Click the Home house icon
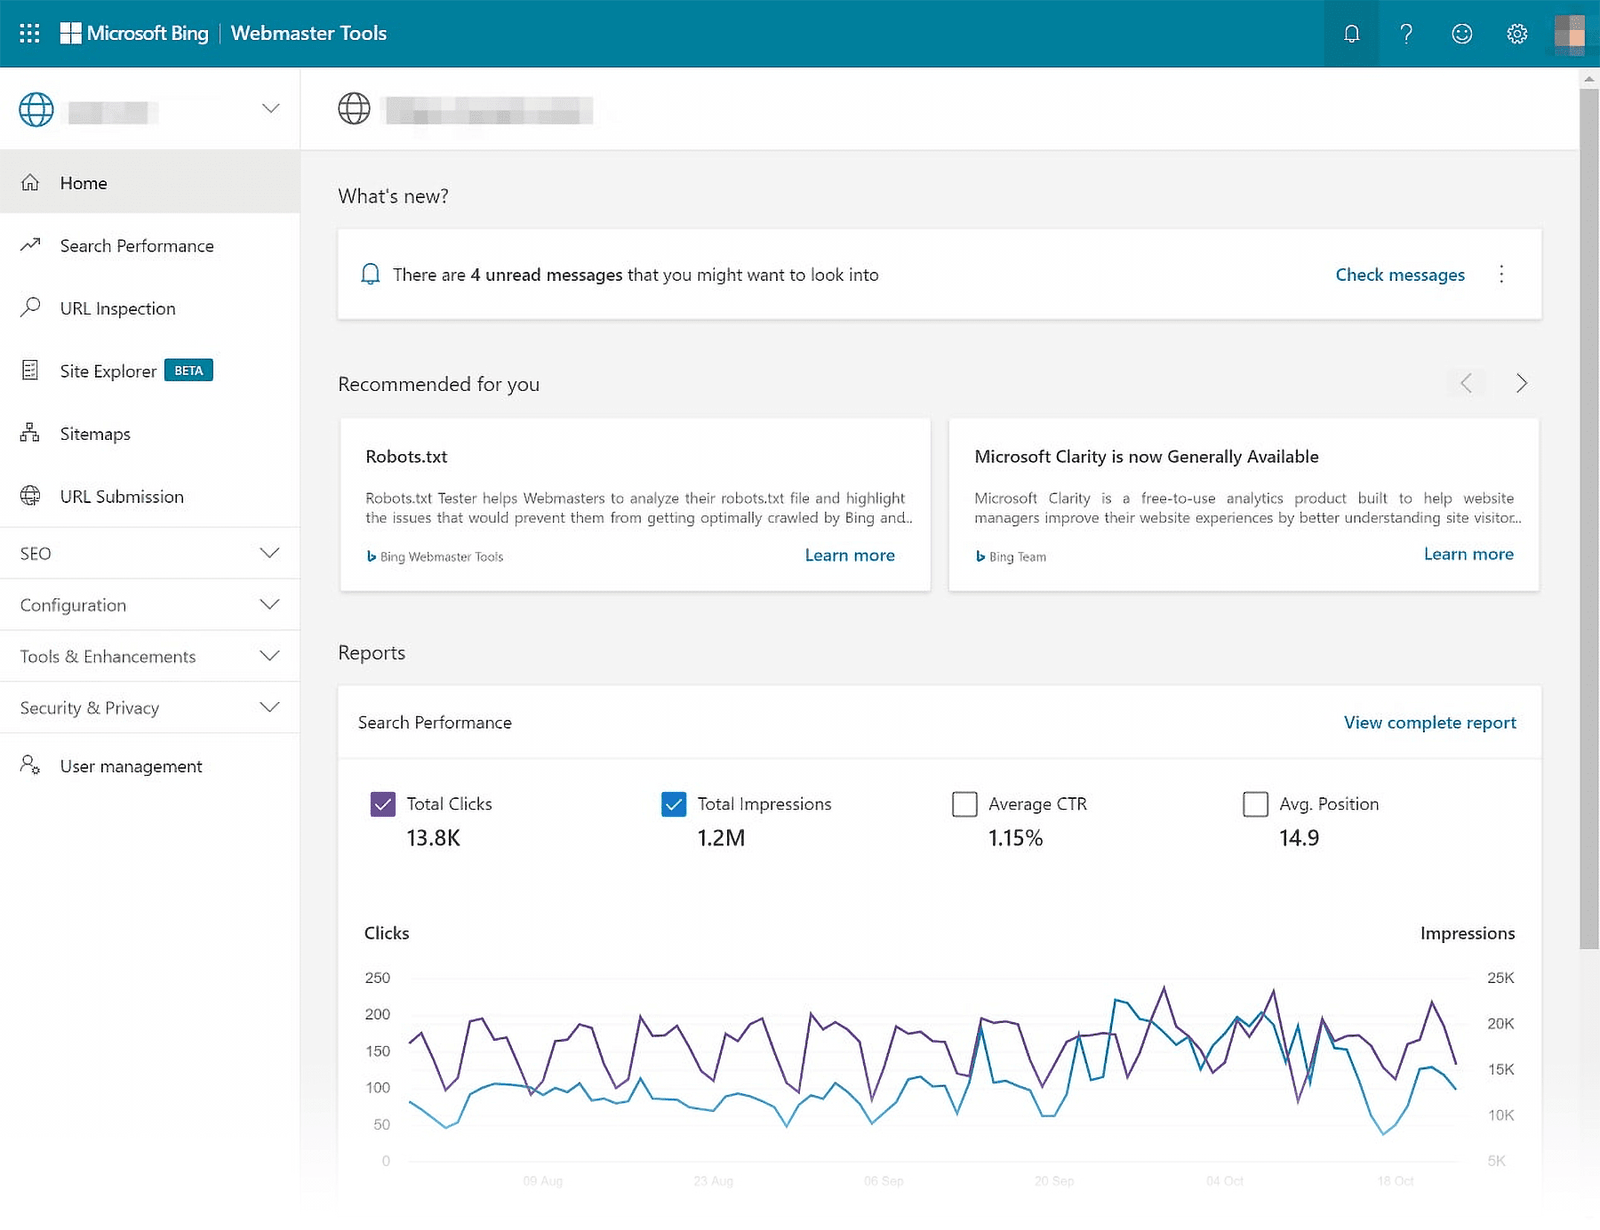This screenshot has width=1600, height=1230. click(31, 182)
